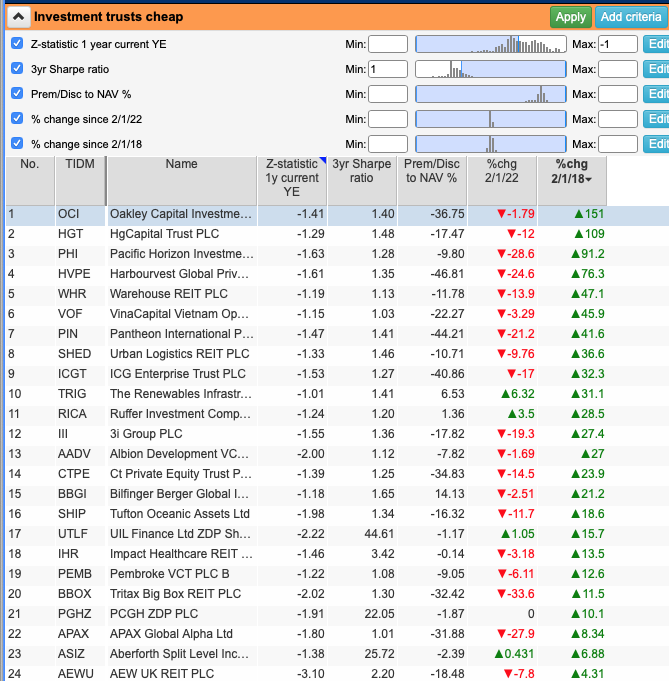Screen dimensions: 669x681
Task: Click Max field of Z-statistic containing -1
Action: [618, 44]
